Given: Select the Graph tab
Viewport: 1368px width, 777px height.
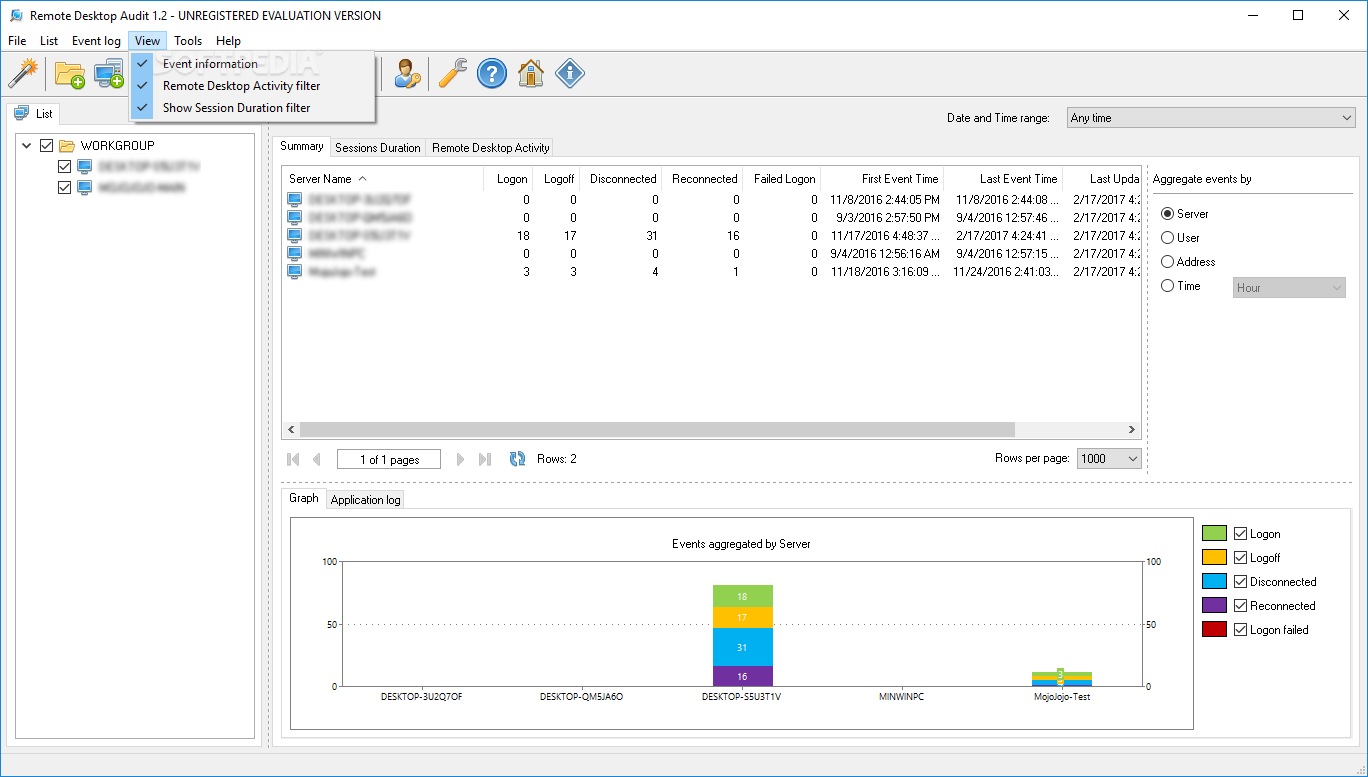Looking at the screenshot, I should coord(304,498).
